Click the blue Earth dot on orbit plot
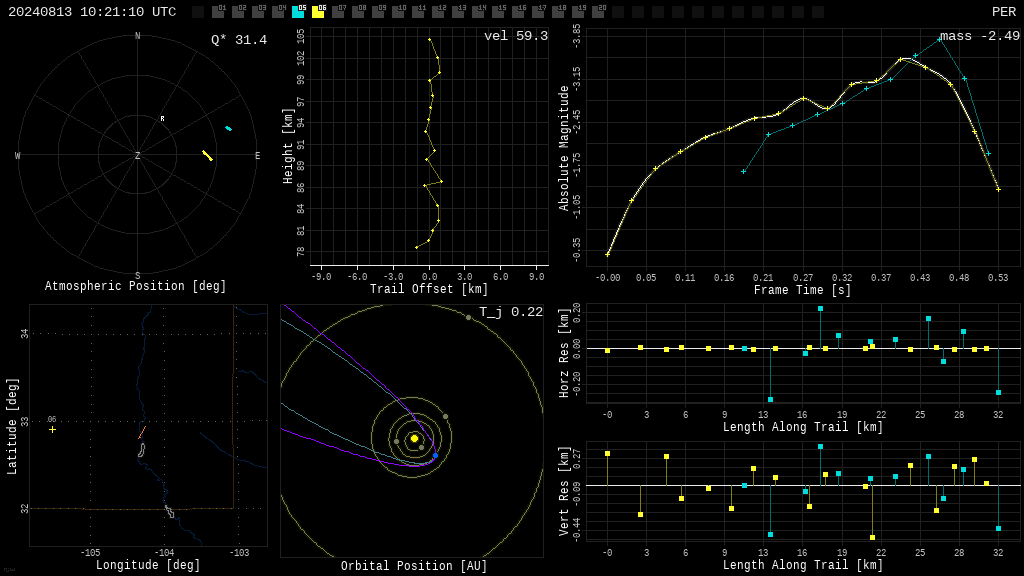Viewport: 1024px width, 576px height. [x=436, y=455]
